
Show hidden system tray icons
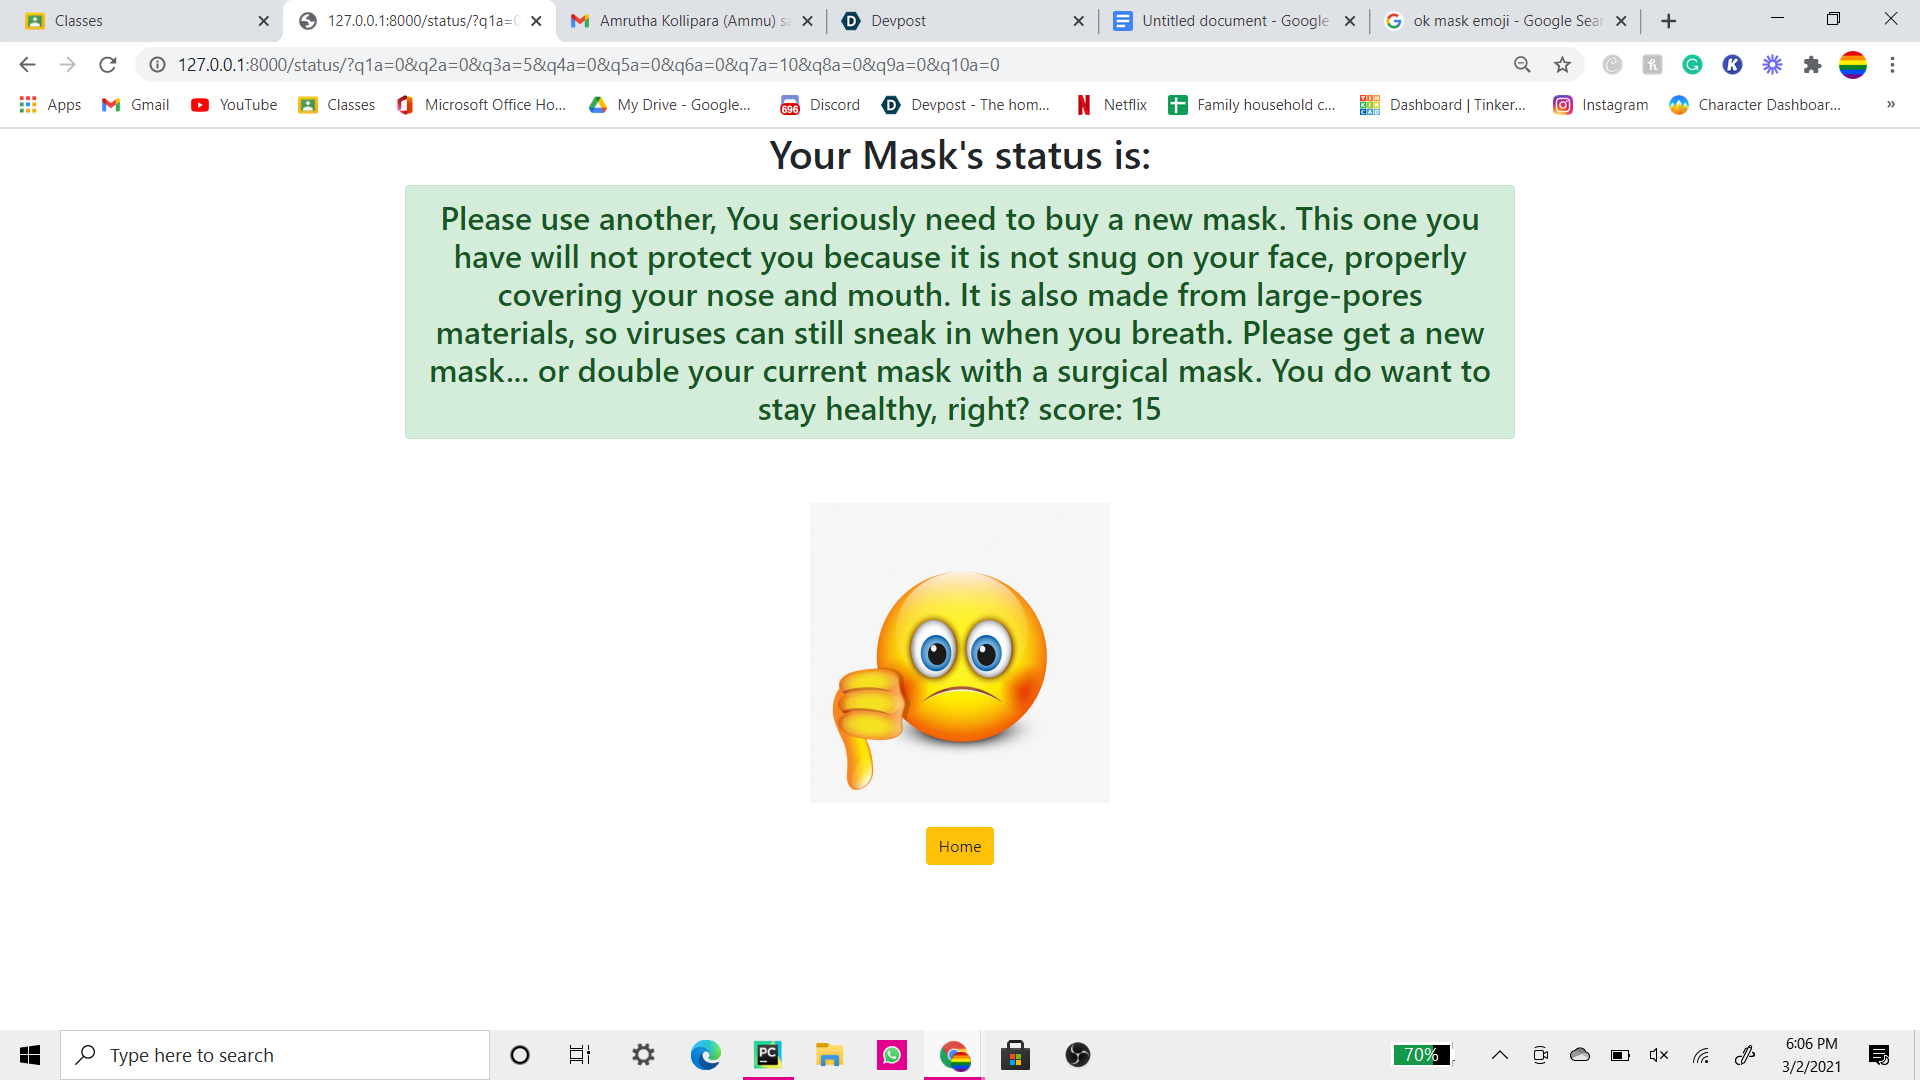click(x=1499, y=1055)
